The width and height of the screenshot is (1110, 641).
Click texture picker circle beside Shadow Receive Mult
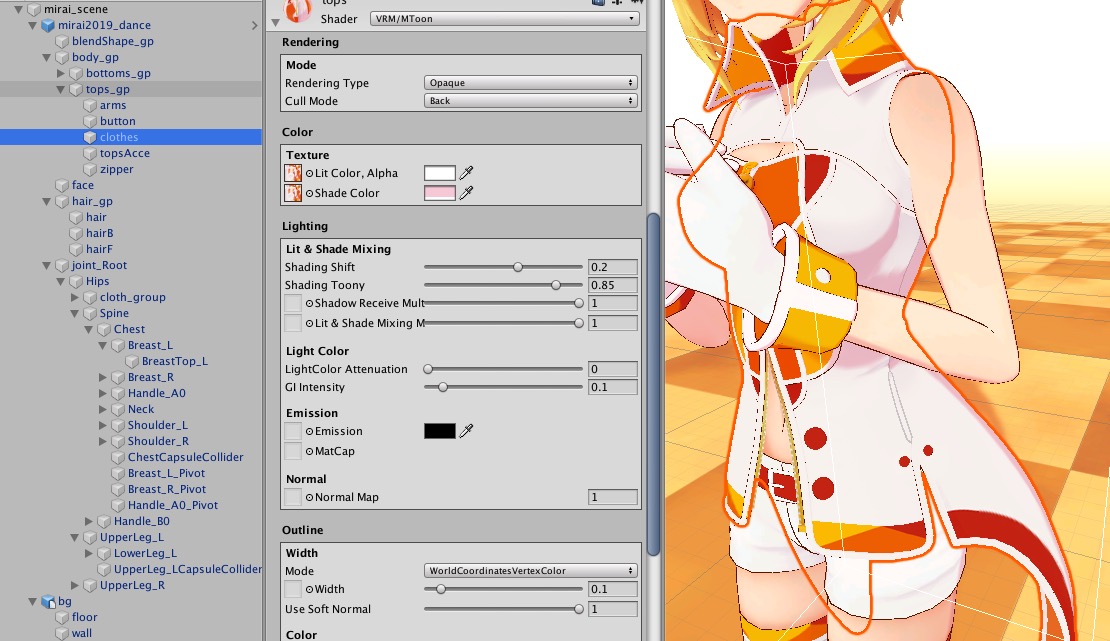click(x=309, y=303)
